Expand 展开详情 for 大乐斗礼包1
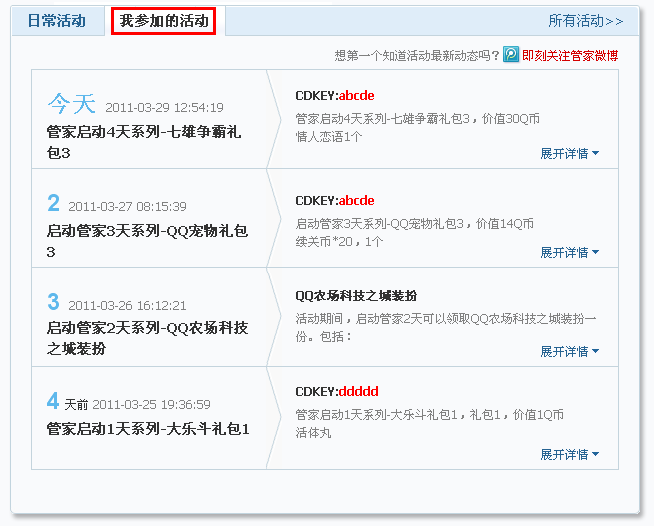This screenshot has height=526, width=654. 569,454
